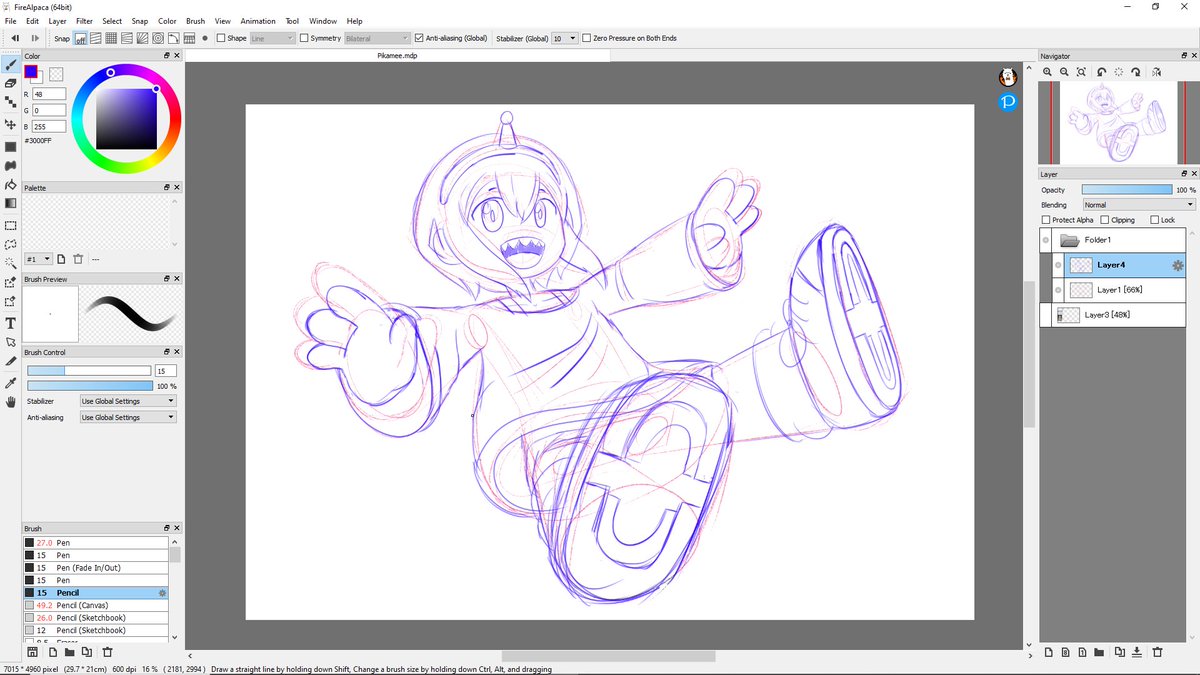Select the Hand pan tool
Image resolution: width=1200 pixels, height=675 pixels.
coord(10,402)
